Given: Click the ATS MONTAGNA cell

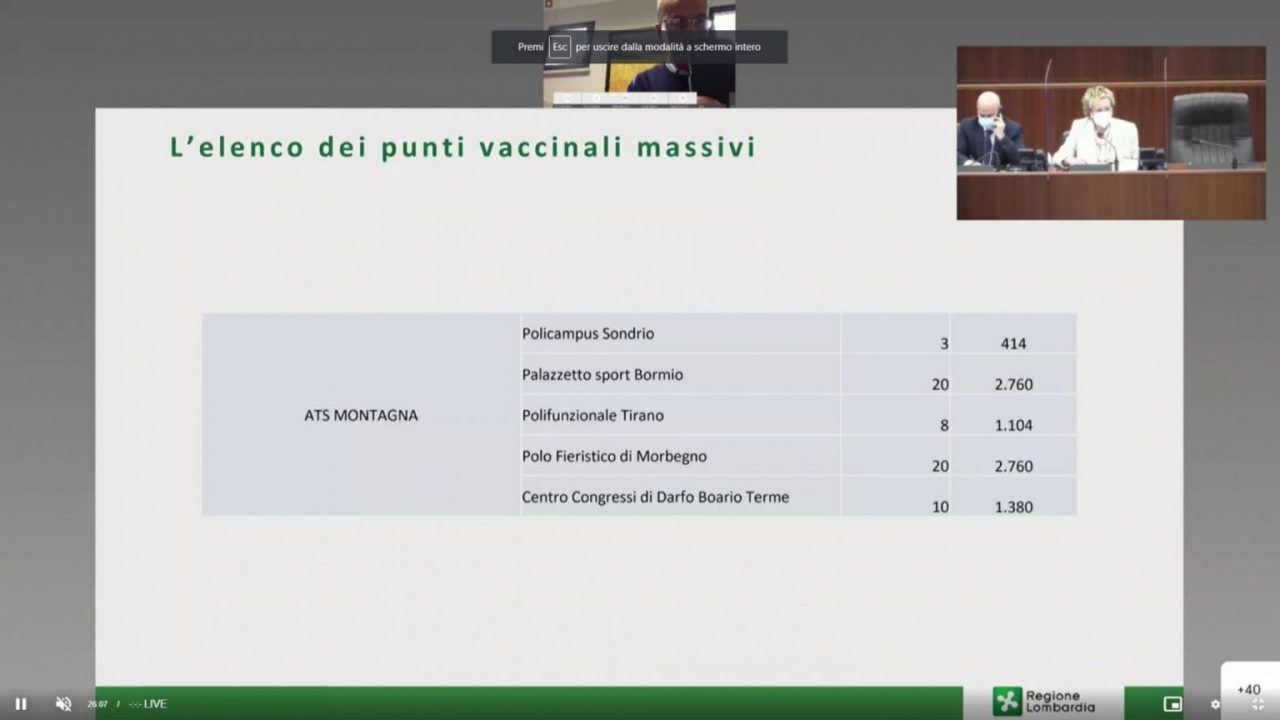Looking at the screenshot, I should [361, 415].
